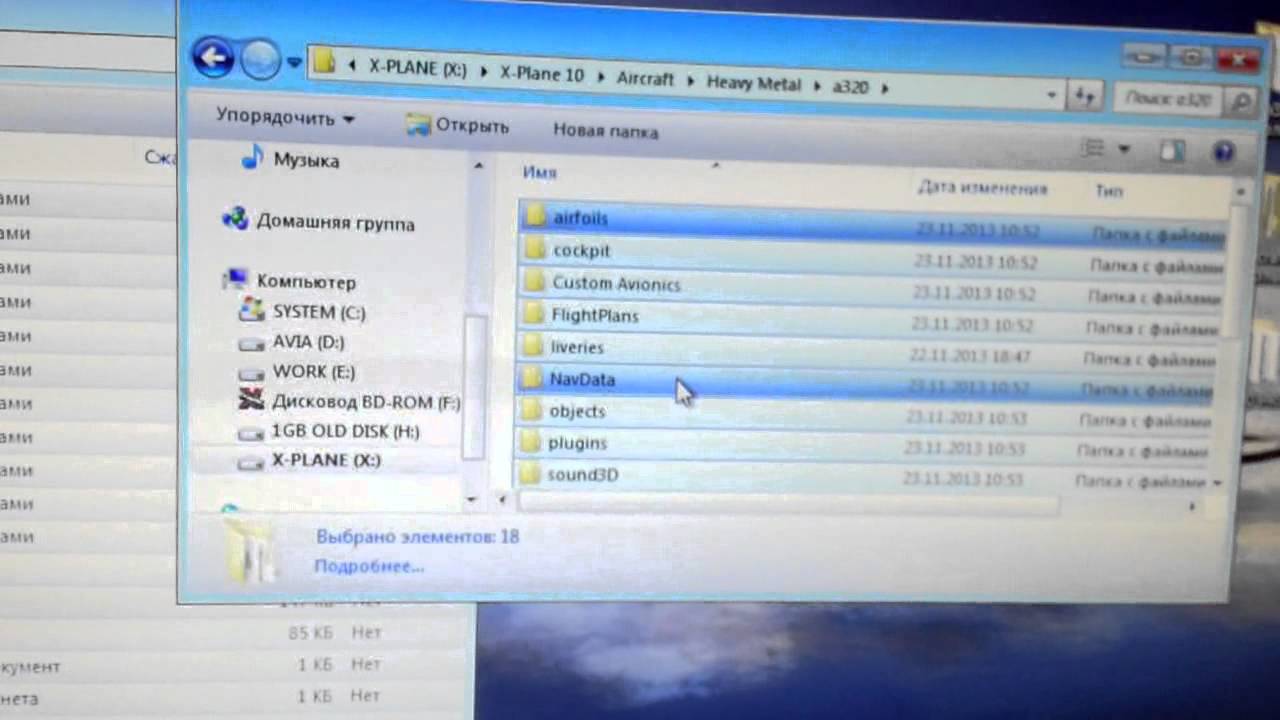The height and width of the screenshot is (720, 1280).
Task: Select the Custom Avionics folder icon
Action: [535, 280]
